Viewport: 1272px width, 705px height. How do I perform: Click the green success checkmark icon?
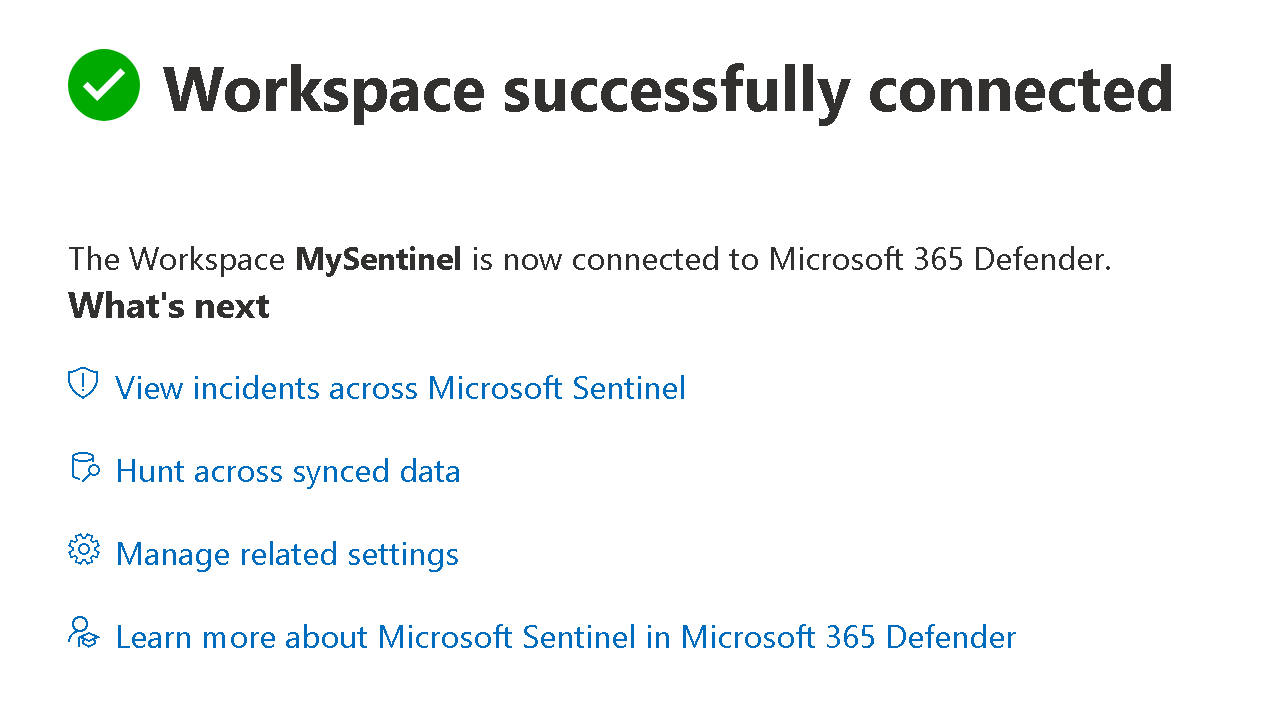click(104, 86)
